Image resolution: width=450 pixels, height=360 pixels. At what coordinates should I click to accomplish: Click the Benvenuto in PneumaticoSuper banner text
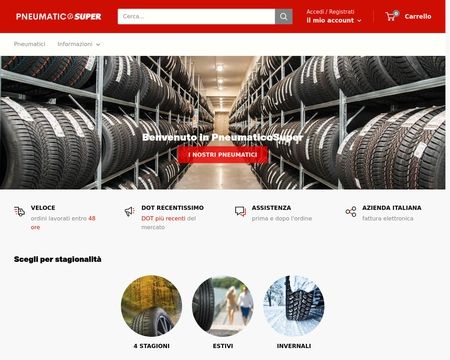click(223, 137)
